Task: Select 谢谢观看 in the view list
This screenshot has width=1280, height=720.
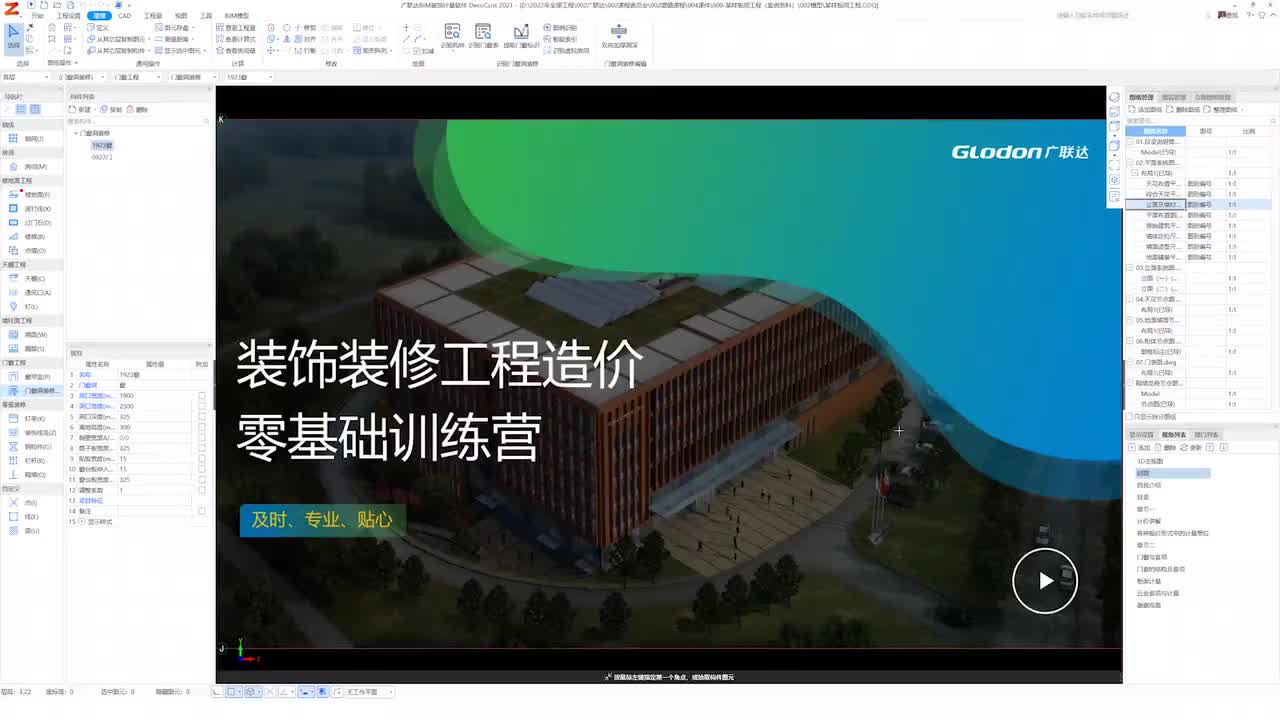Action: pyautogui.click(x=1149, y=605)
